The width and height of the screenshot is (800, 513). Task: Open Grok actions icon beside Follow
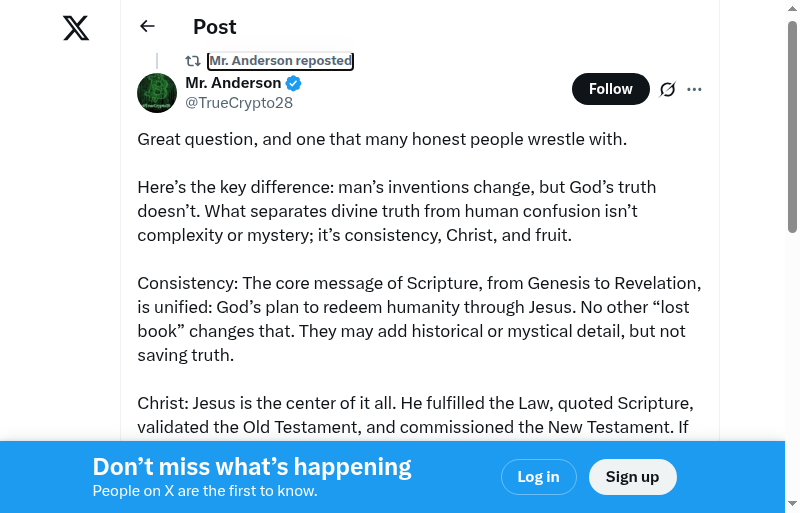[x=668, y=89]
